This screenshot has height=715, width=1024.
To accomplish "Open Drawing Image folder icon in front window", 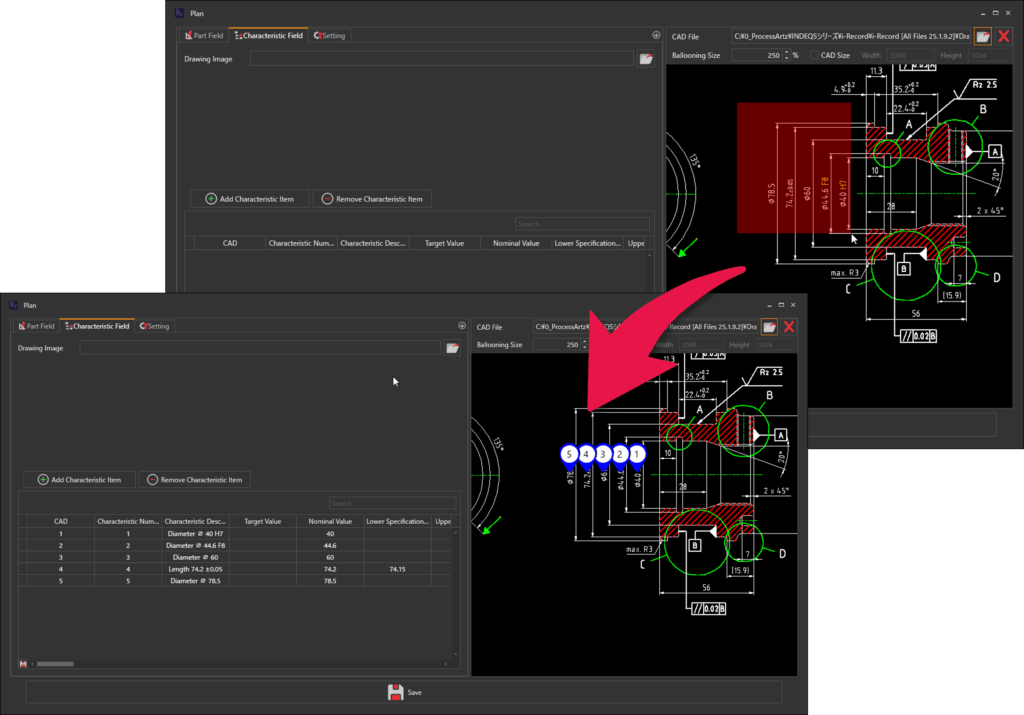I will (452, 348).
